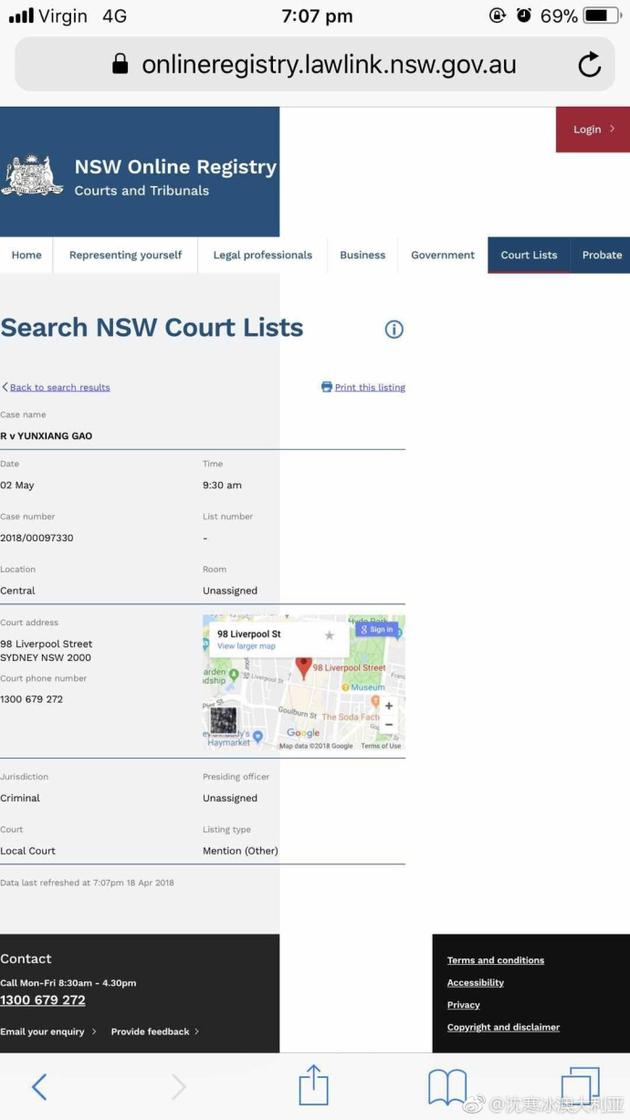Open Representing yourself tab
Viewport: 630px width, 1120px height.
(126, 255)
